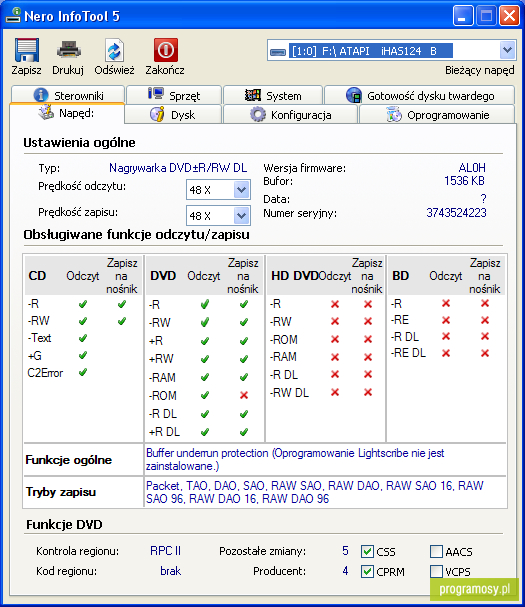Click the Nero InfoTool title bar icon

(13, 15)
